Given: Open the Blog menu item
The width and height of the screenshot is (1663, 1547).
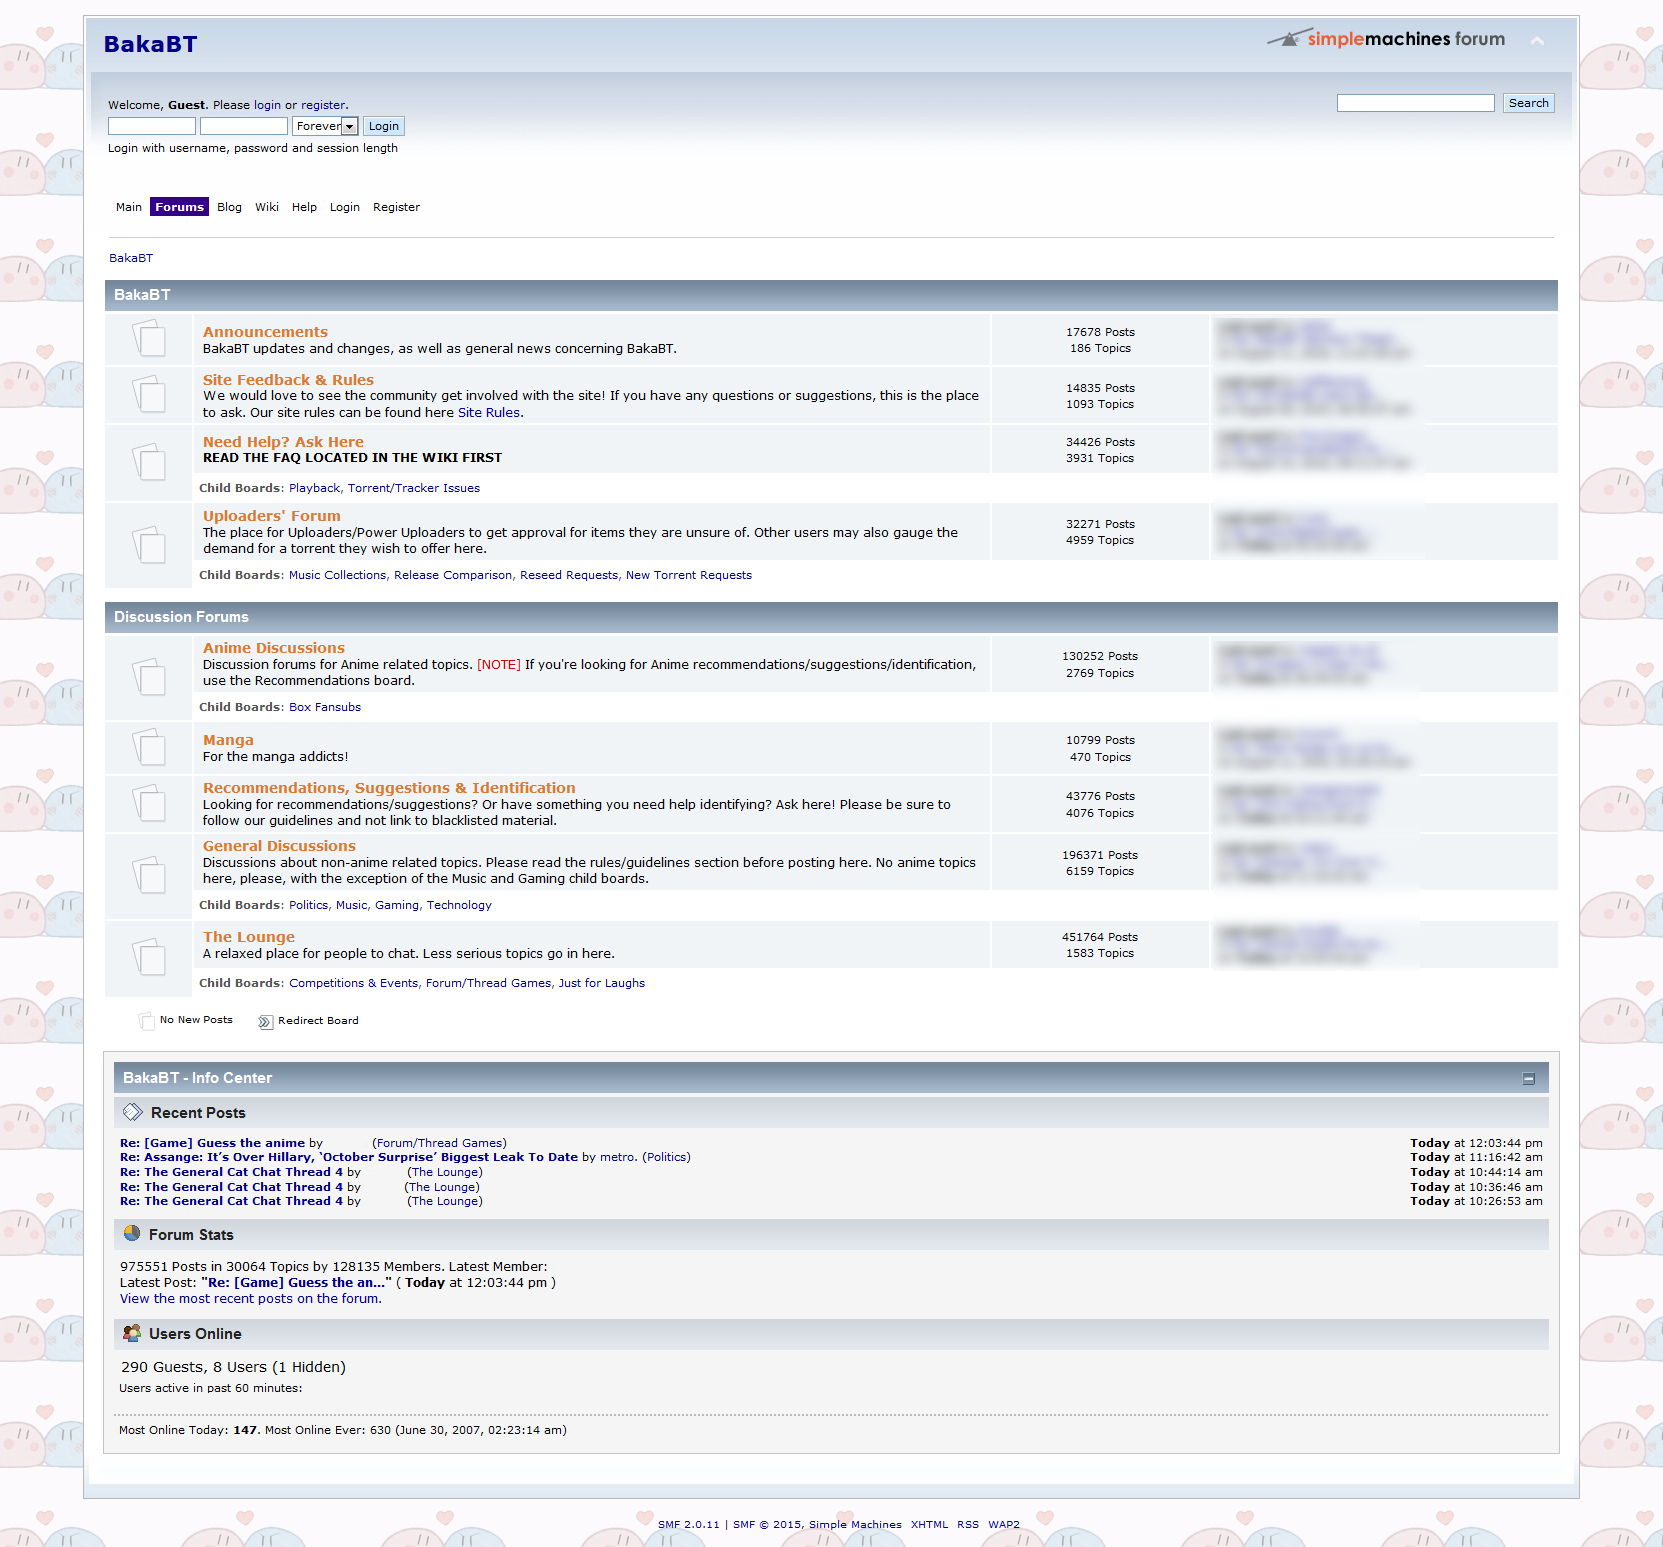Looking at the screenshot, I should pos(229,207).
